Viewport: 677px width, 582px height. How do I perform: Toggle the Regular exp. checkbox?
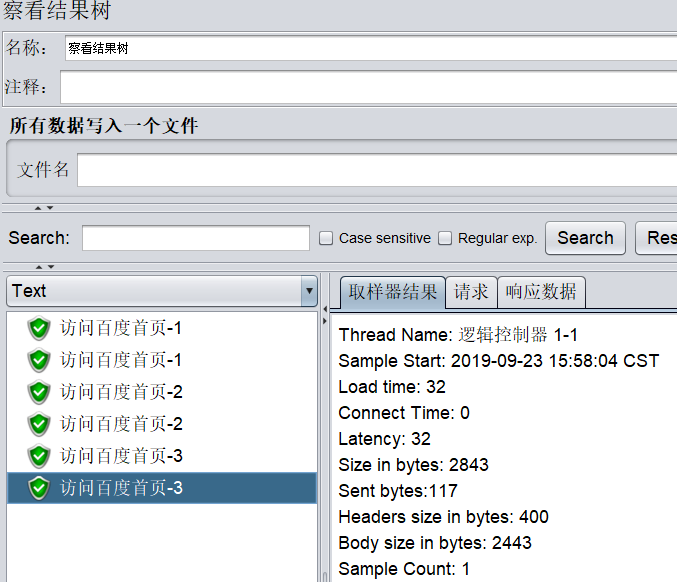(445, 238)
